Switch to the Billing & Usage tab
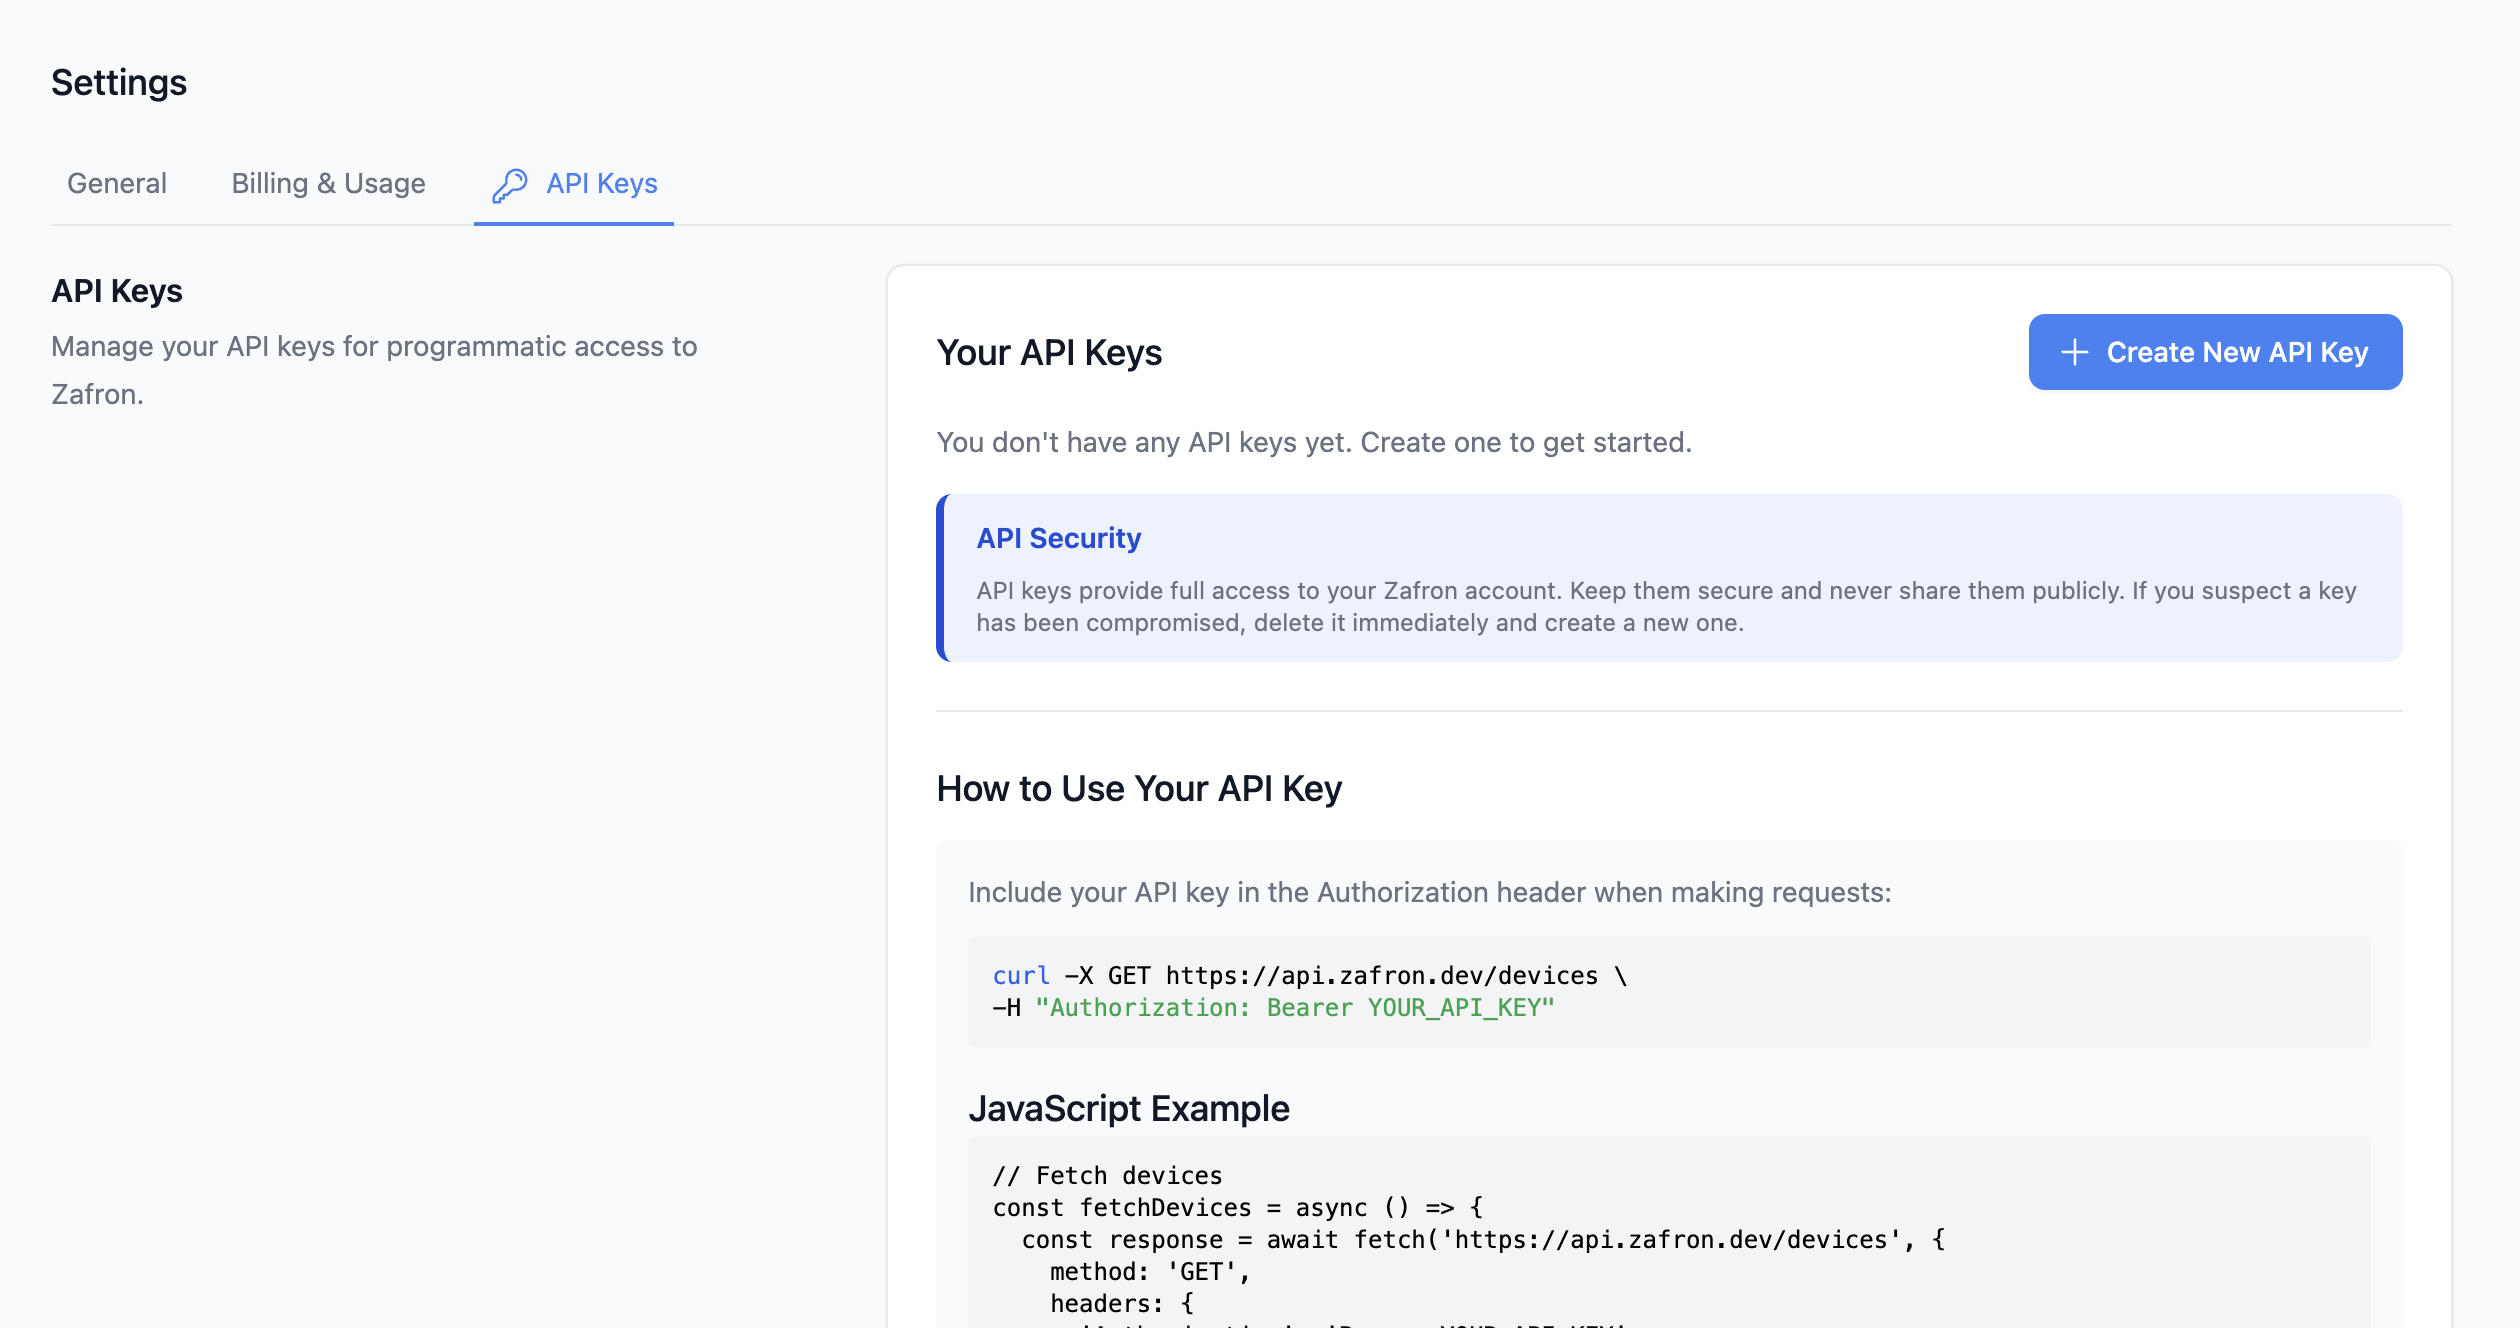The width and height of the screenshot is (2520, 1328). coord(328,183)
